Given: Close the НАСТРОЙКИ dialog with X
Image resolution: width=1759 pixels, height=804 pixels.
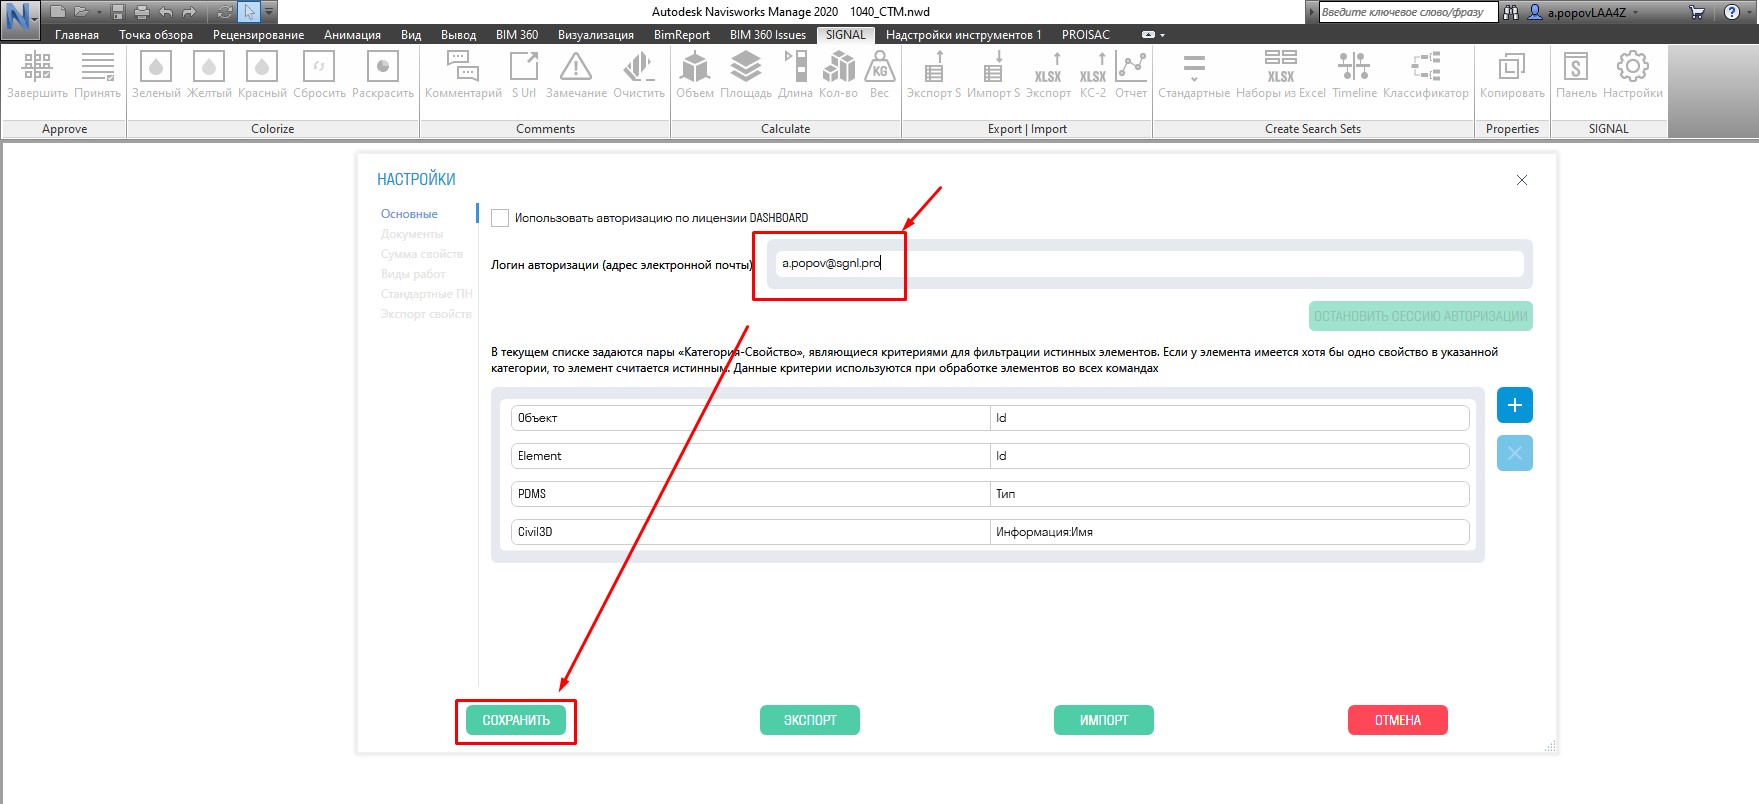Looking at the screenshot, I should [x=1522, y=180].
